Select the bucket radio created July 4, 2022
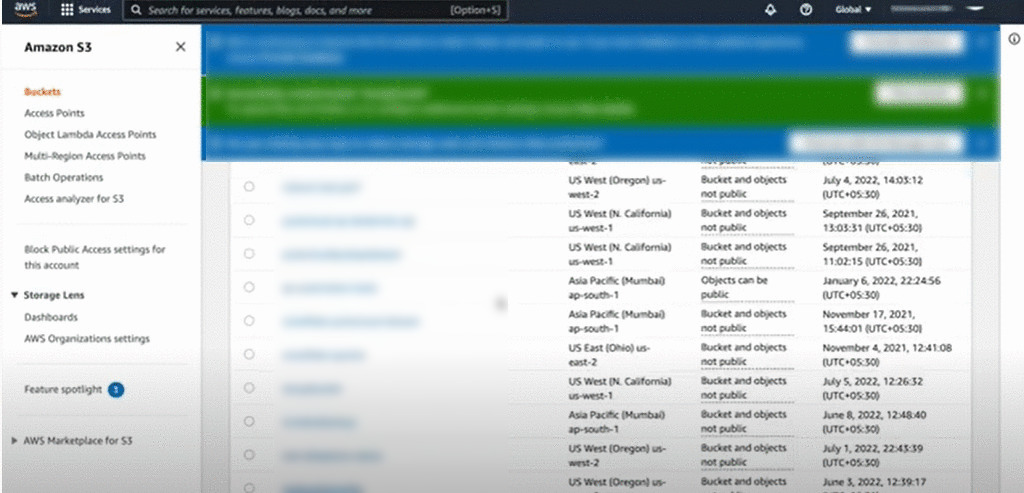 249,186
